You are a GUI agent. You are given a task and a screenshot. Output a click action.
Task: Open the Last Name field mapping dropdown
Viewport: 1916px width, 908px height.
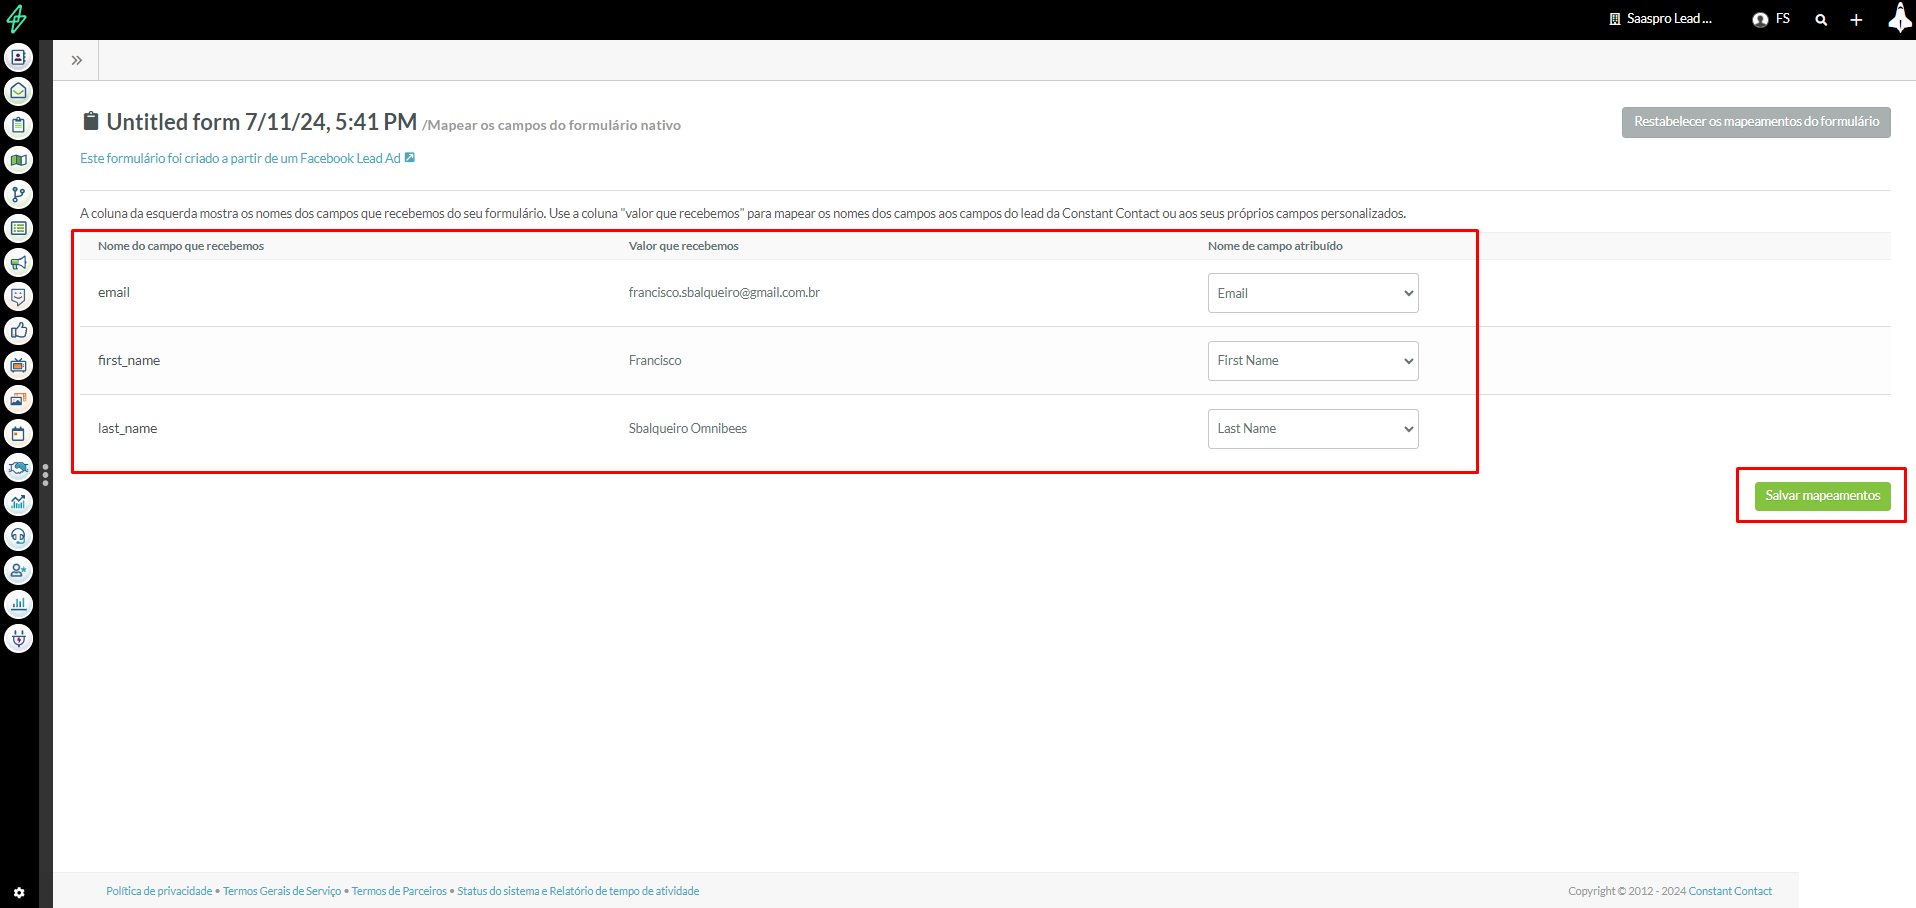[1312, 429]
